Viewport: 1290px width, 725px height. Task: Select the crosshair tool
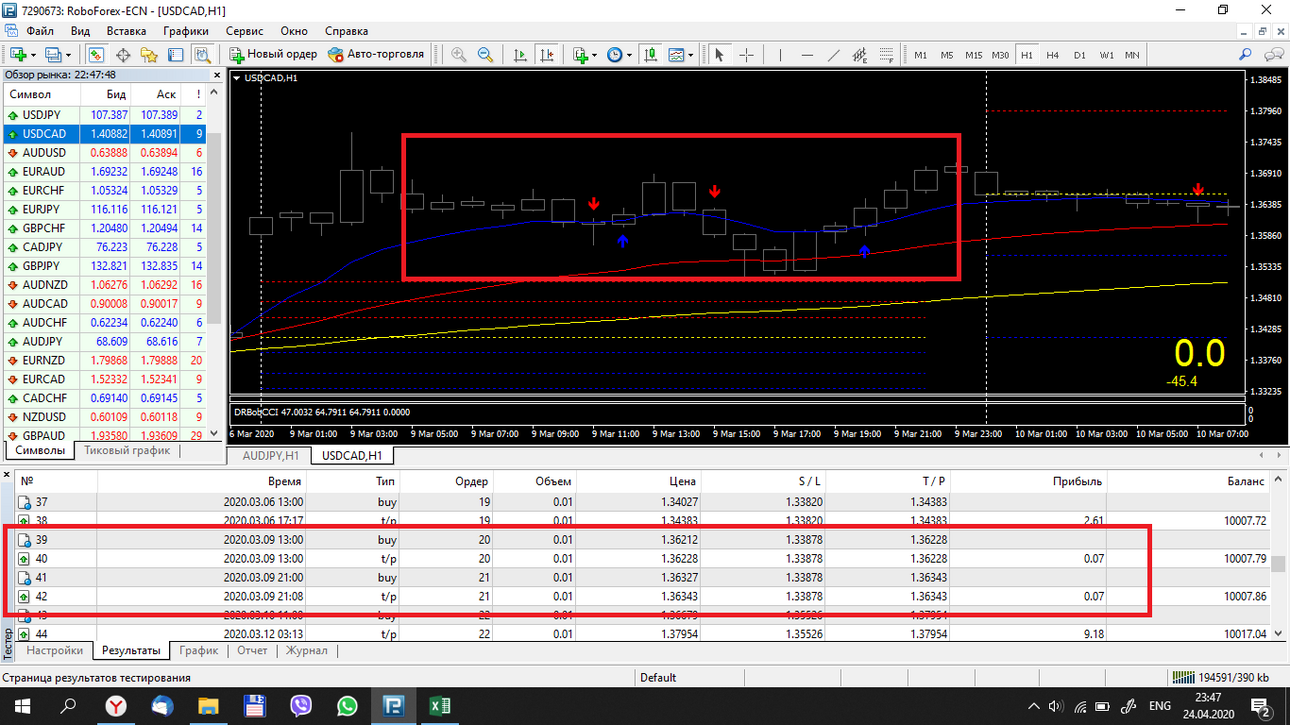coord(746,54)
